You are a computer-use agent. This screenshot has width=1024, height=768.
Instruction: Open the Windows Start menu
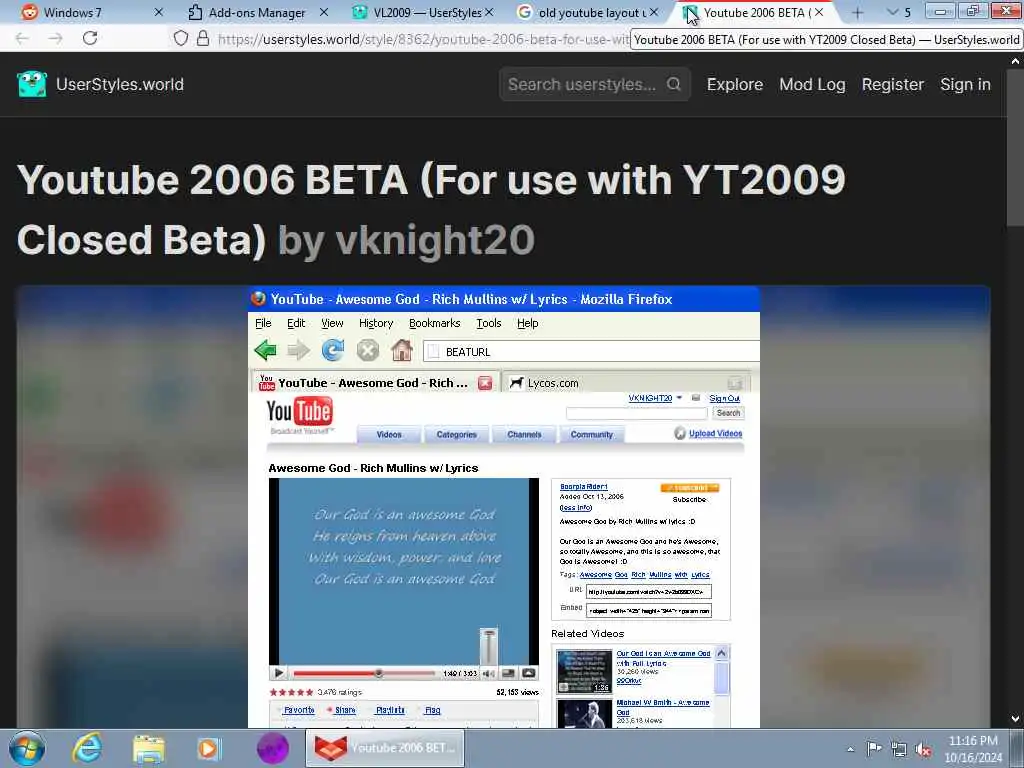27,748
